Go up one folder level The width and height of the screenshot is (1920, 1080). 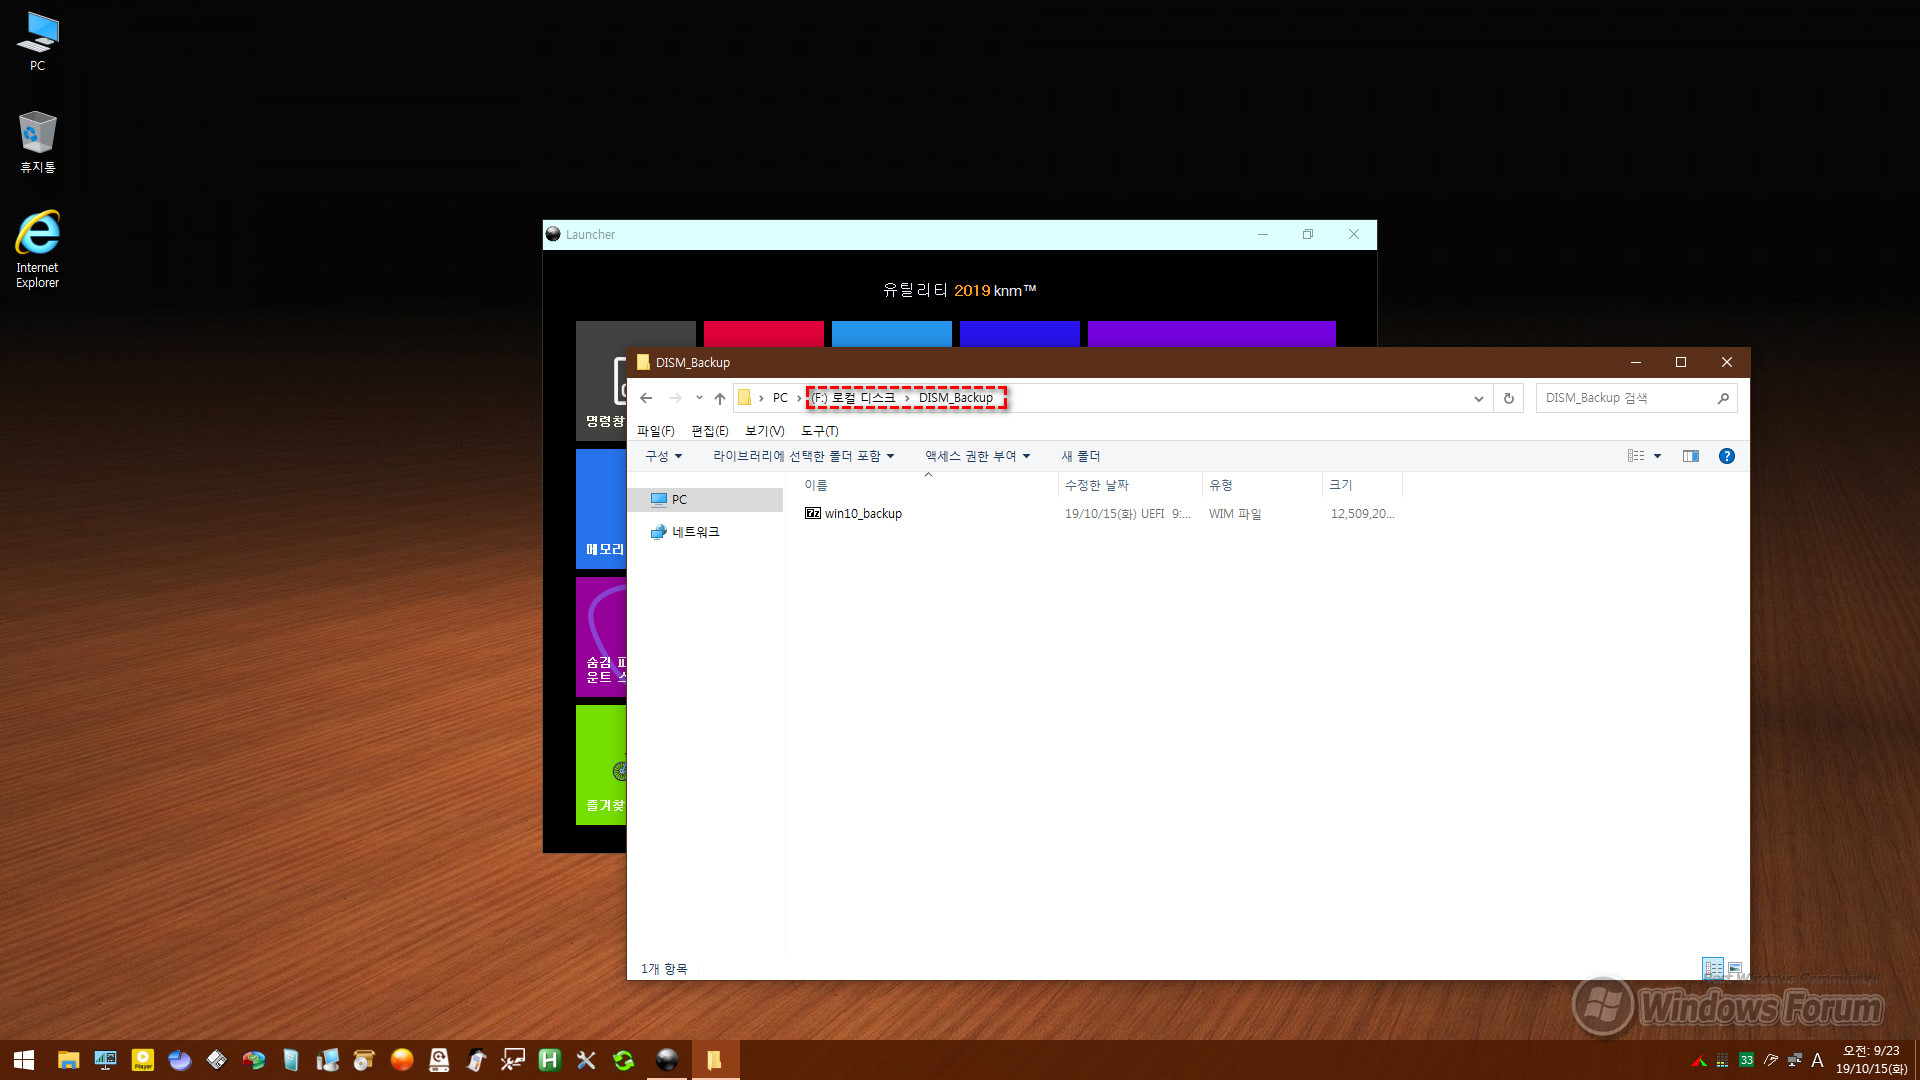(x=720, y=398)
